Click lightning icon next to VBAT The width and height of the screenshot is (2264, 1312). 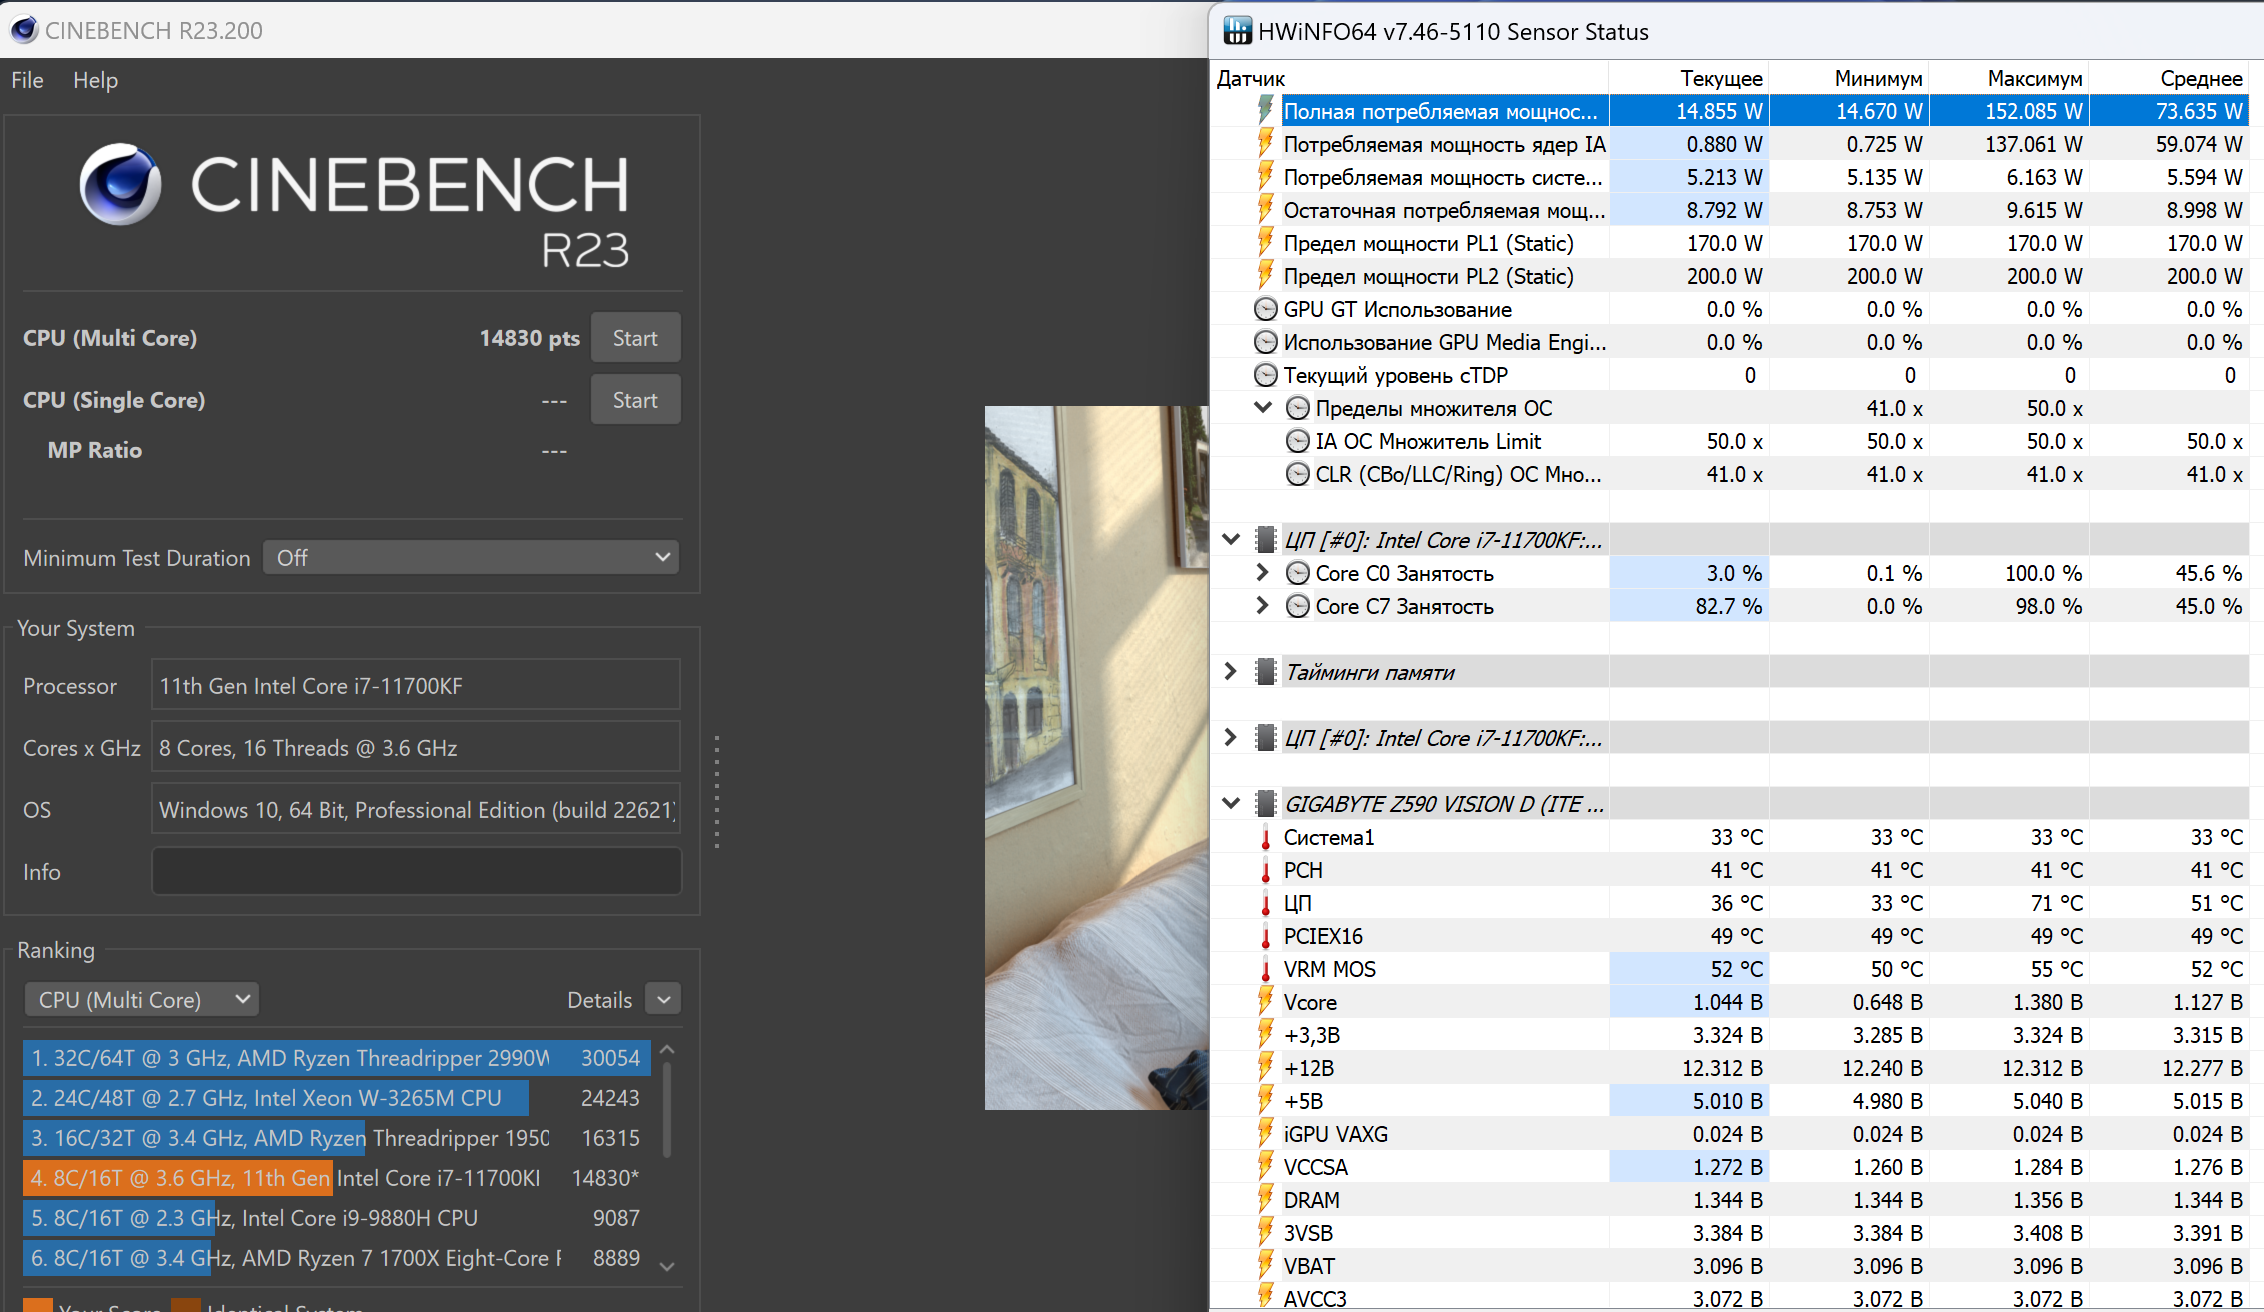[x=1265, y=1265]
